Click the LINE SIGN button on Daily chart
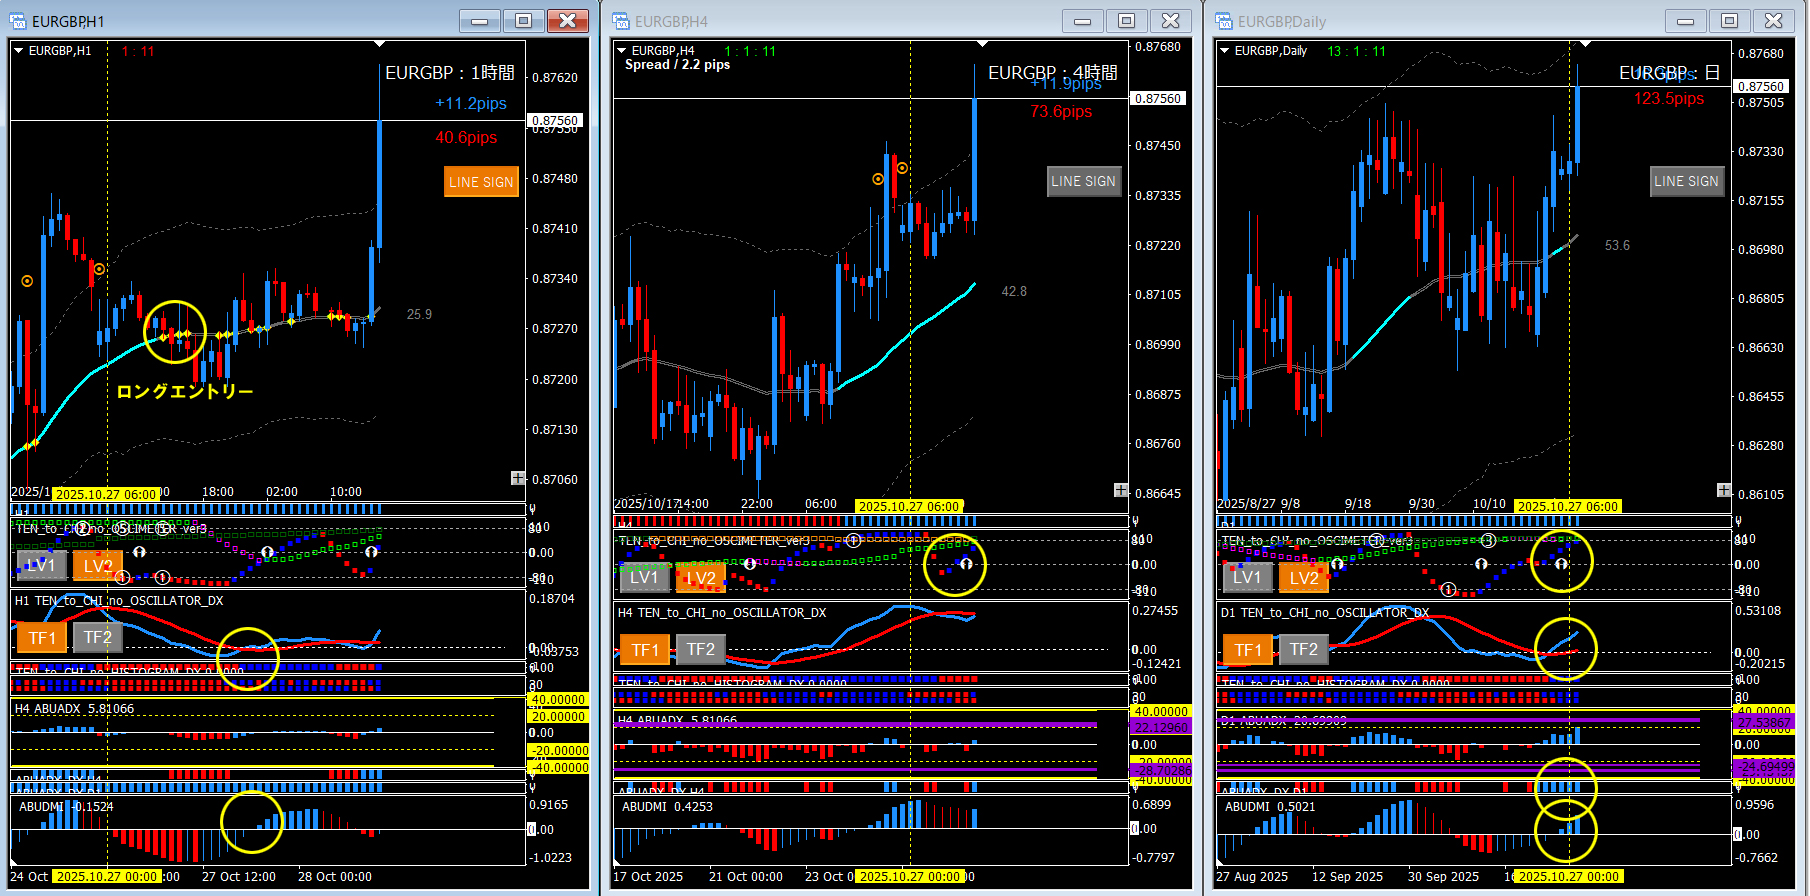This screenshot has height=896, width=1810. click(x=1687, y=181)
